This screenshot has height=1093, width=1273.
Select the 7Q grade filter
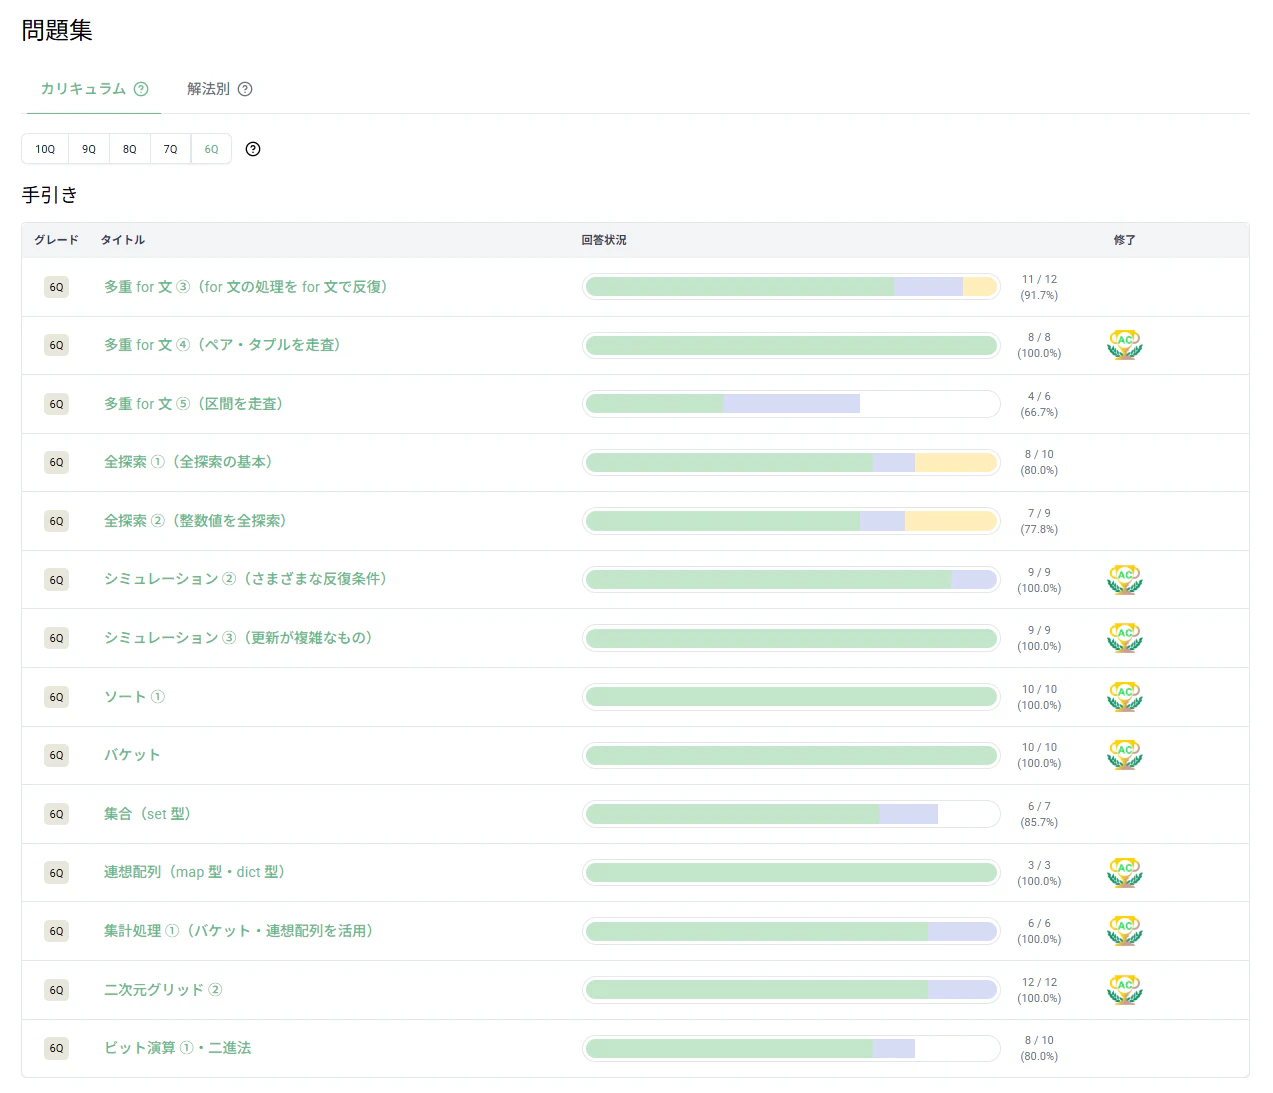pyautogui.click(x=171, y=149)
